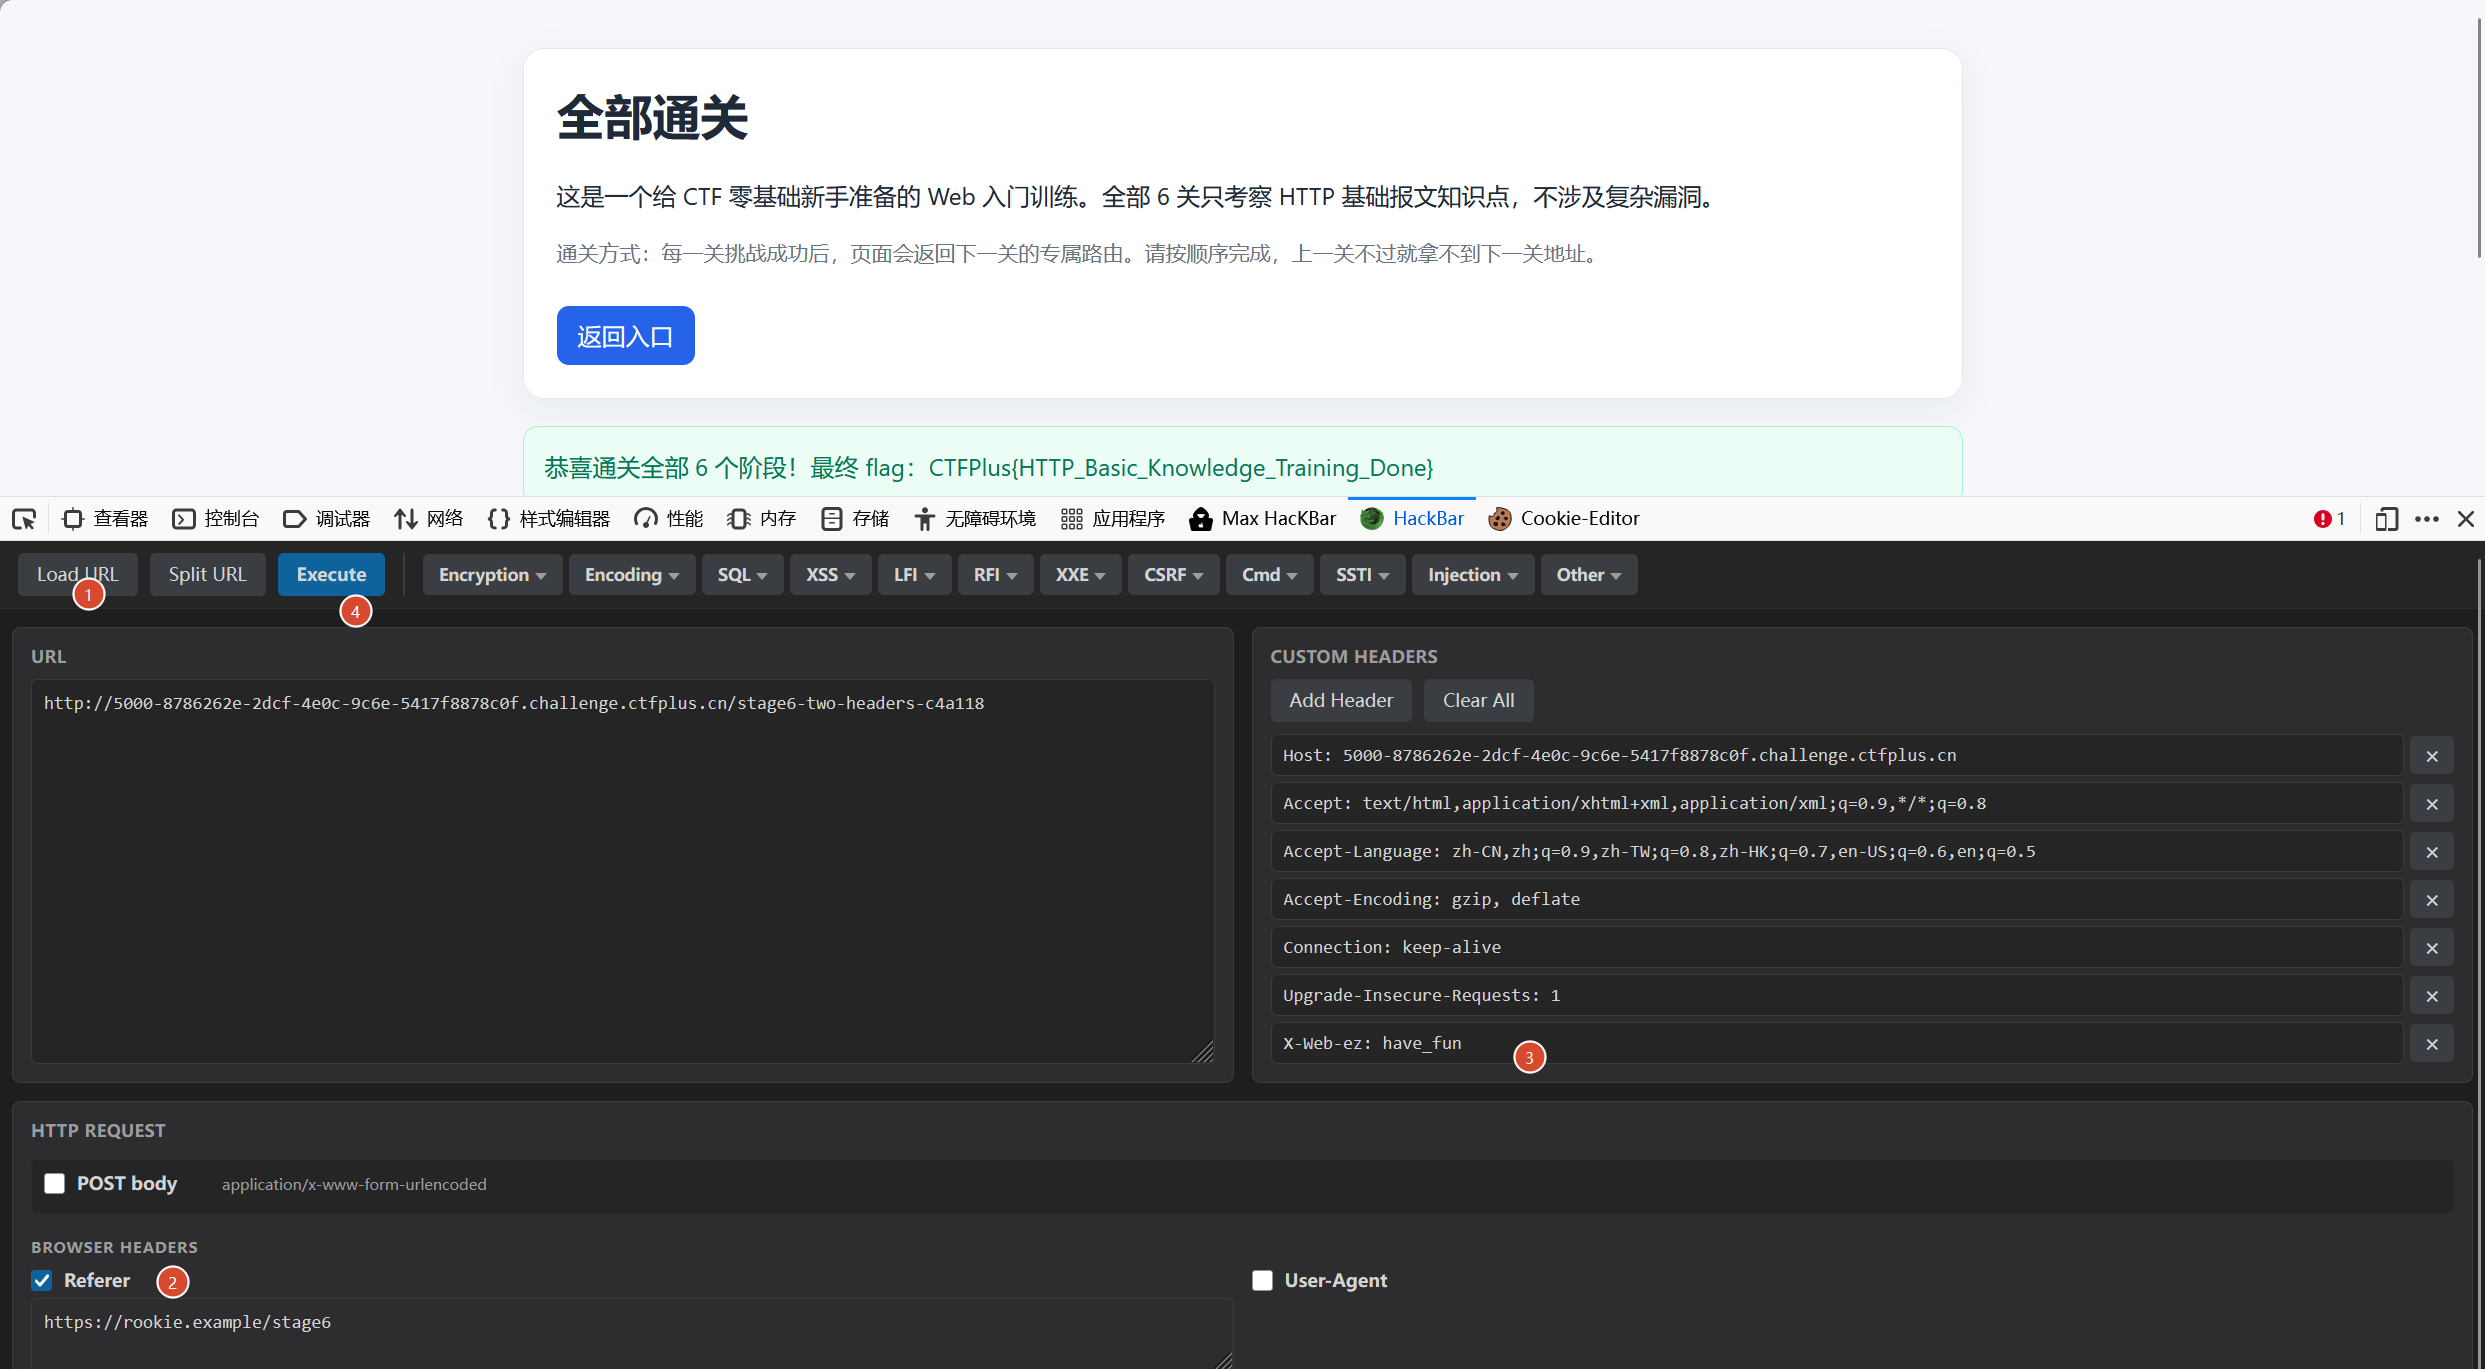Expand the Encoding dropdown
2485x1369 pixels.
coord(632,575)
